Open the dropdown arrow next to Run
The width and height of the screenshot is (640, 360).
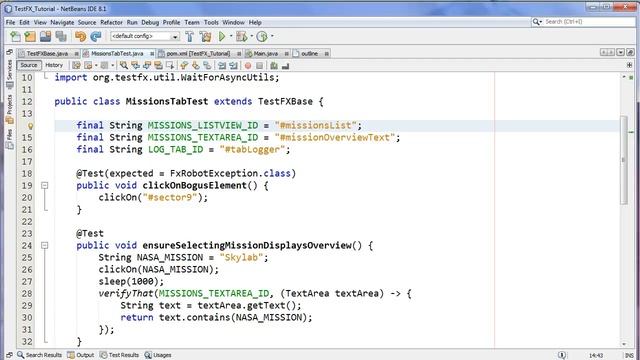tap(231, 36)
